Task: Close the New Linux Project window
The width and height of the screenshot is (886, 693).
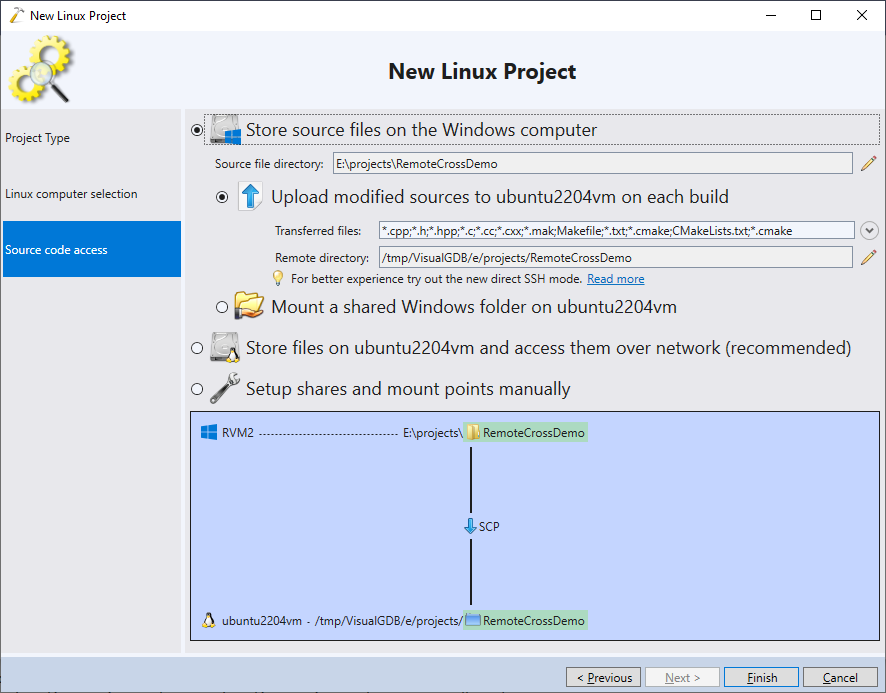Action: click(x=861, y=15)
